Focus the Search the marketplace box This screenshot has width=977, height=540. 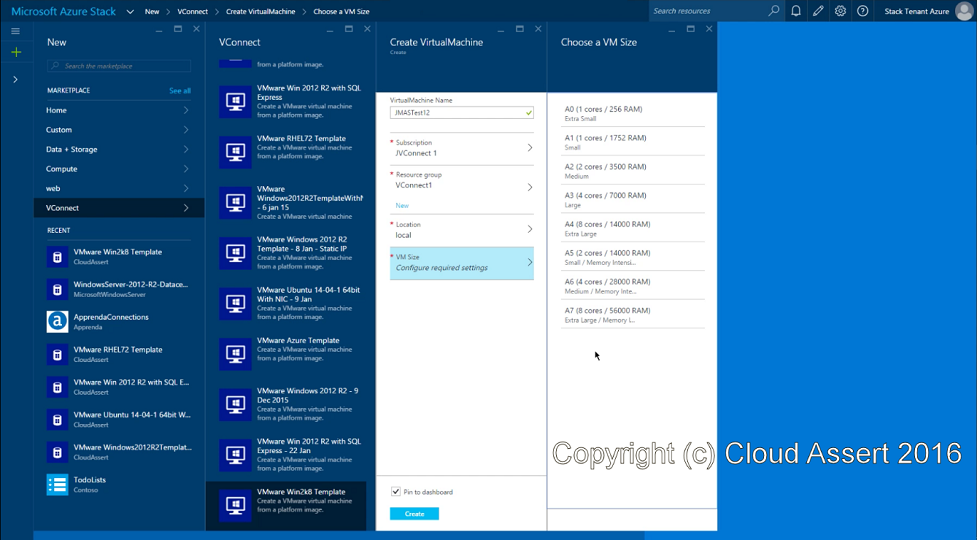pyautogui.click(x=119, y=65)
